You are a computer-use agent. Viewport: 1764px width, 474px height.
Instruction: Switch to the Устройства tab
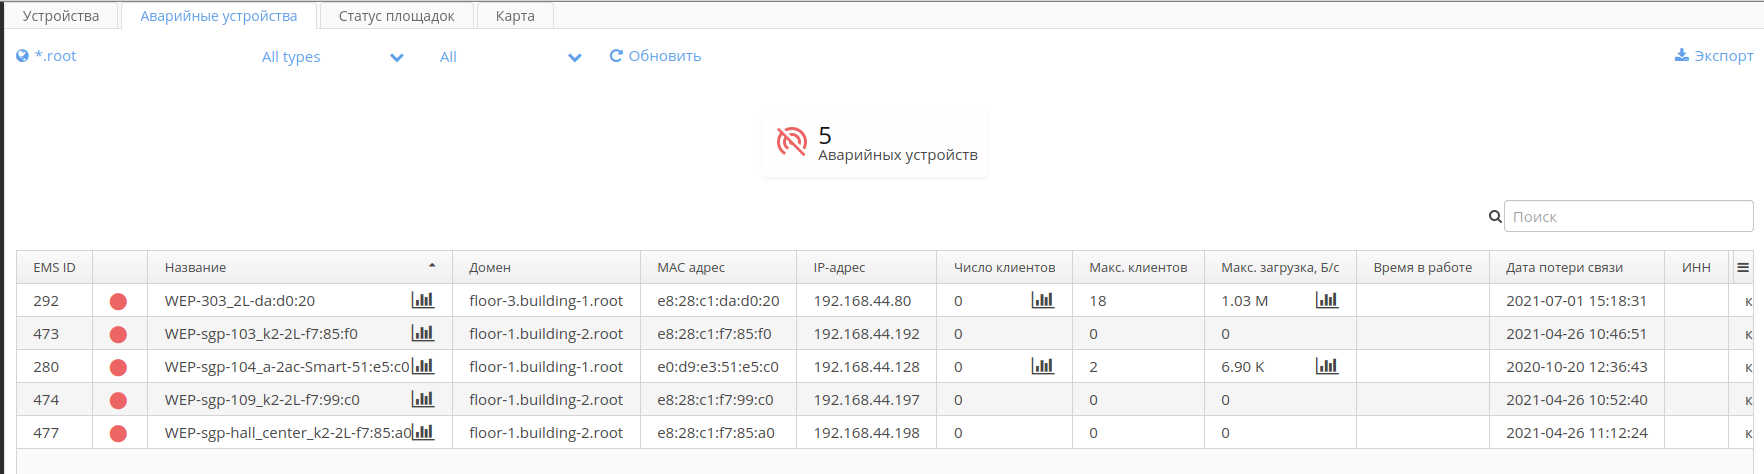coord(61,16)
